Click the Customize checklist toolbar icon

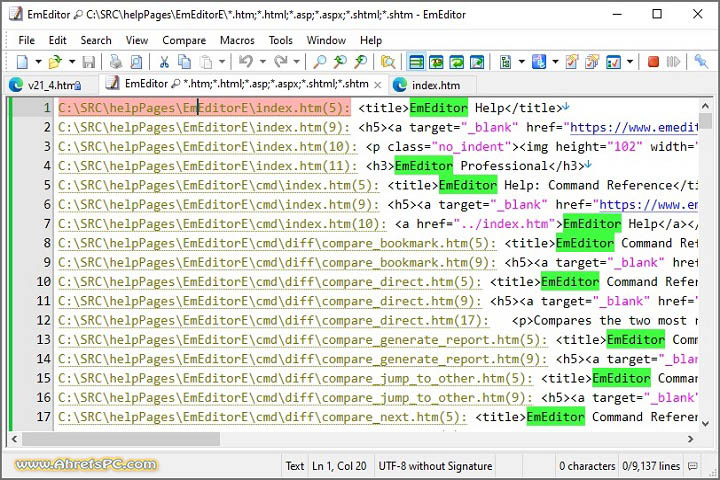pos(613,62)
